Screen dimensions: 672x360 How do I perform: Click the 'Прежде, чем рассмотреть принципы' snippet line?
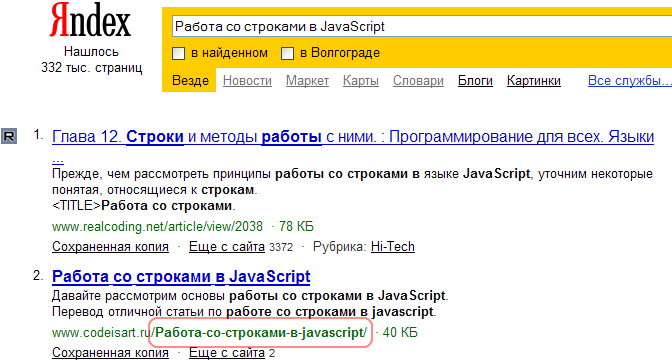[x=352, y=174]
